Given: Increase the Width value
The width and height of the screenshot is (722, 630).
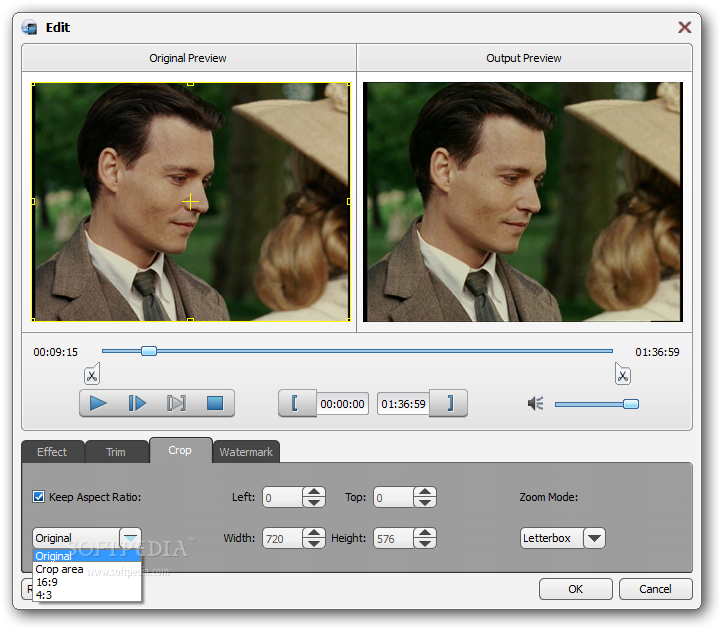Looking at the screenshot, I should click(x=314, y=533).
